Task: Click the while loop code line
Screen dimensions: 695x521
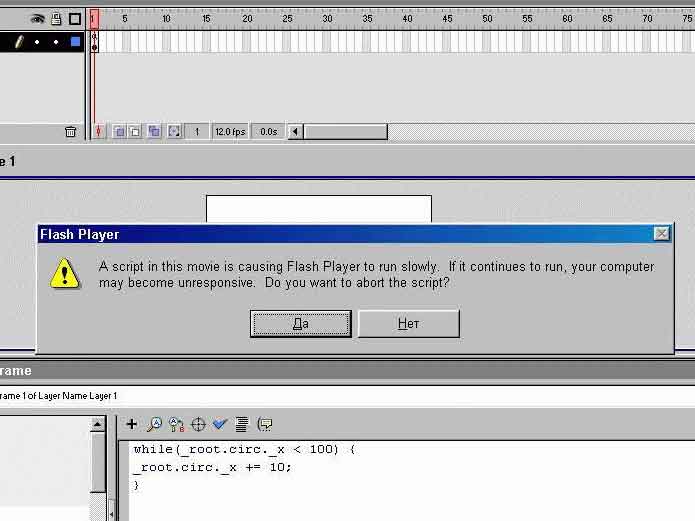Action: pos(244,450)
